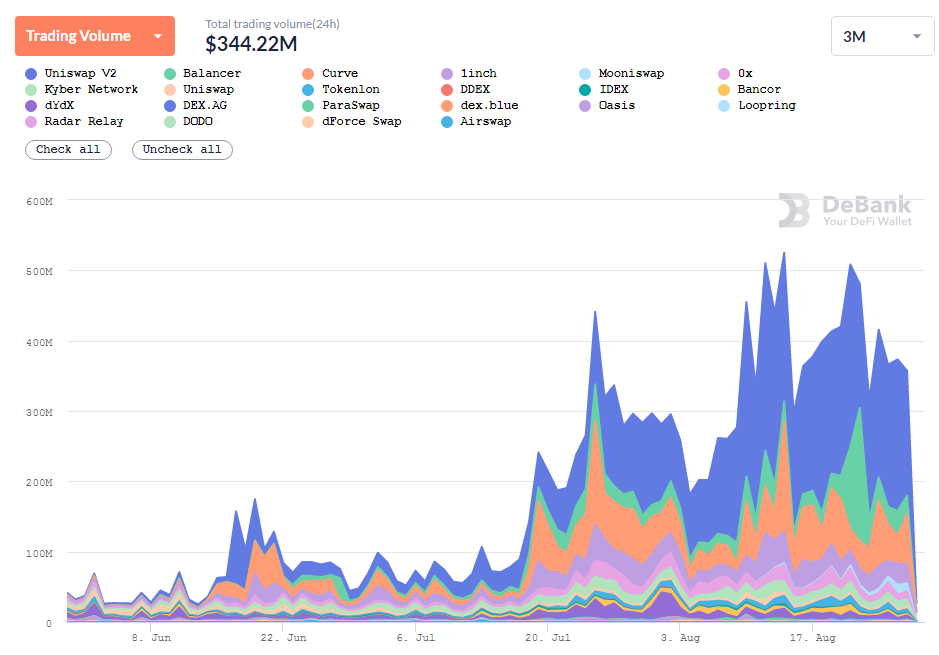939x655 pixels.
Task: Click the Uncheck all button
Action: coord(182,150)
